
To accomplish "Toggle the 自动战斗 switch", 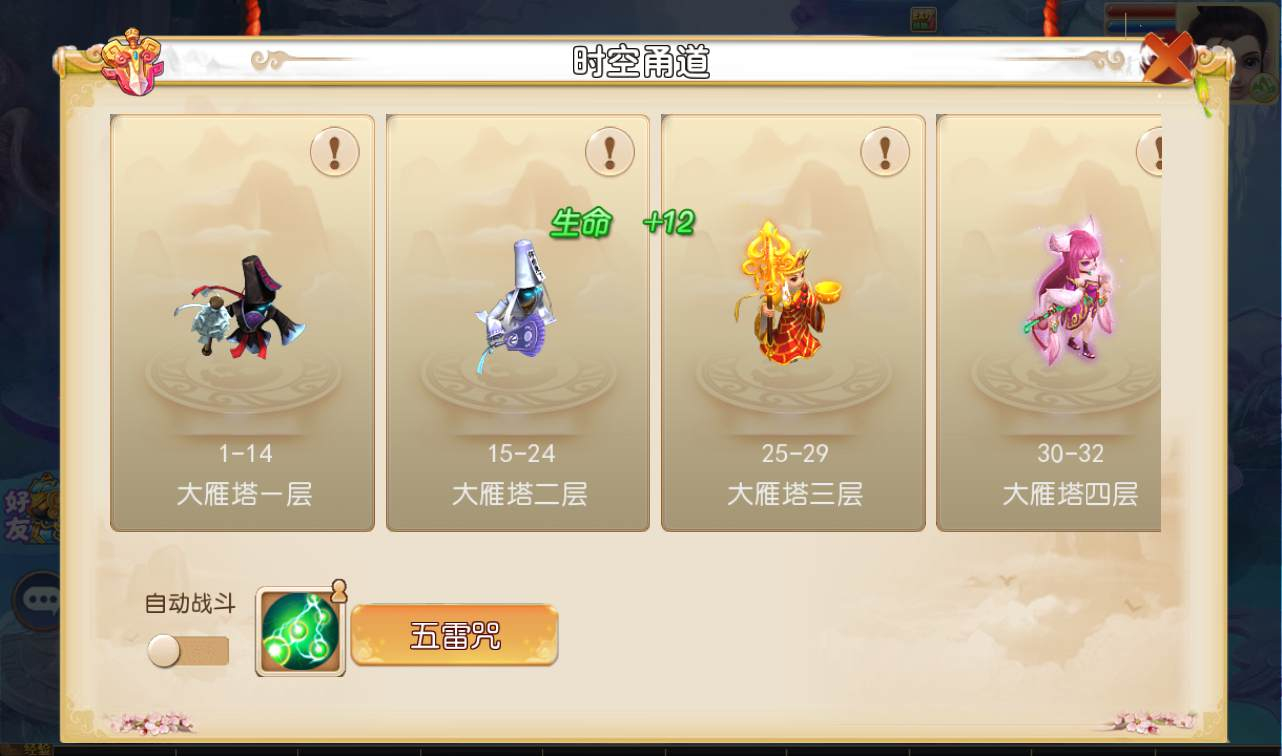I will pyautogui.click(x=188, y=652).
